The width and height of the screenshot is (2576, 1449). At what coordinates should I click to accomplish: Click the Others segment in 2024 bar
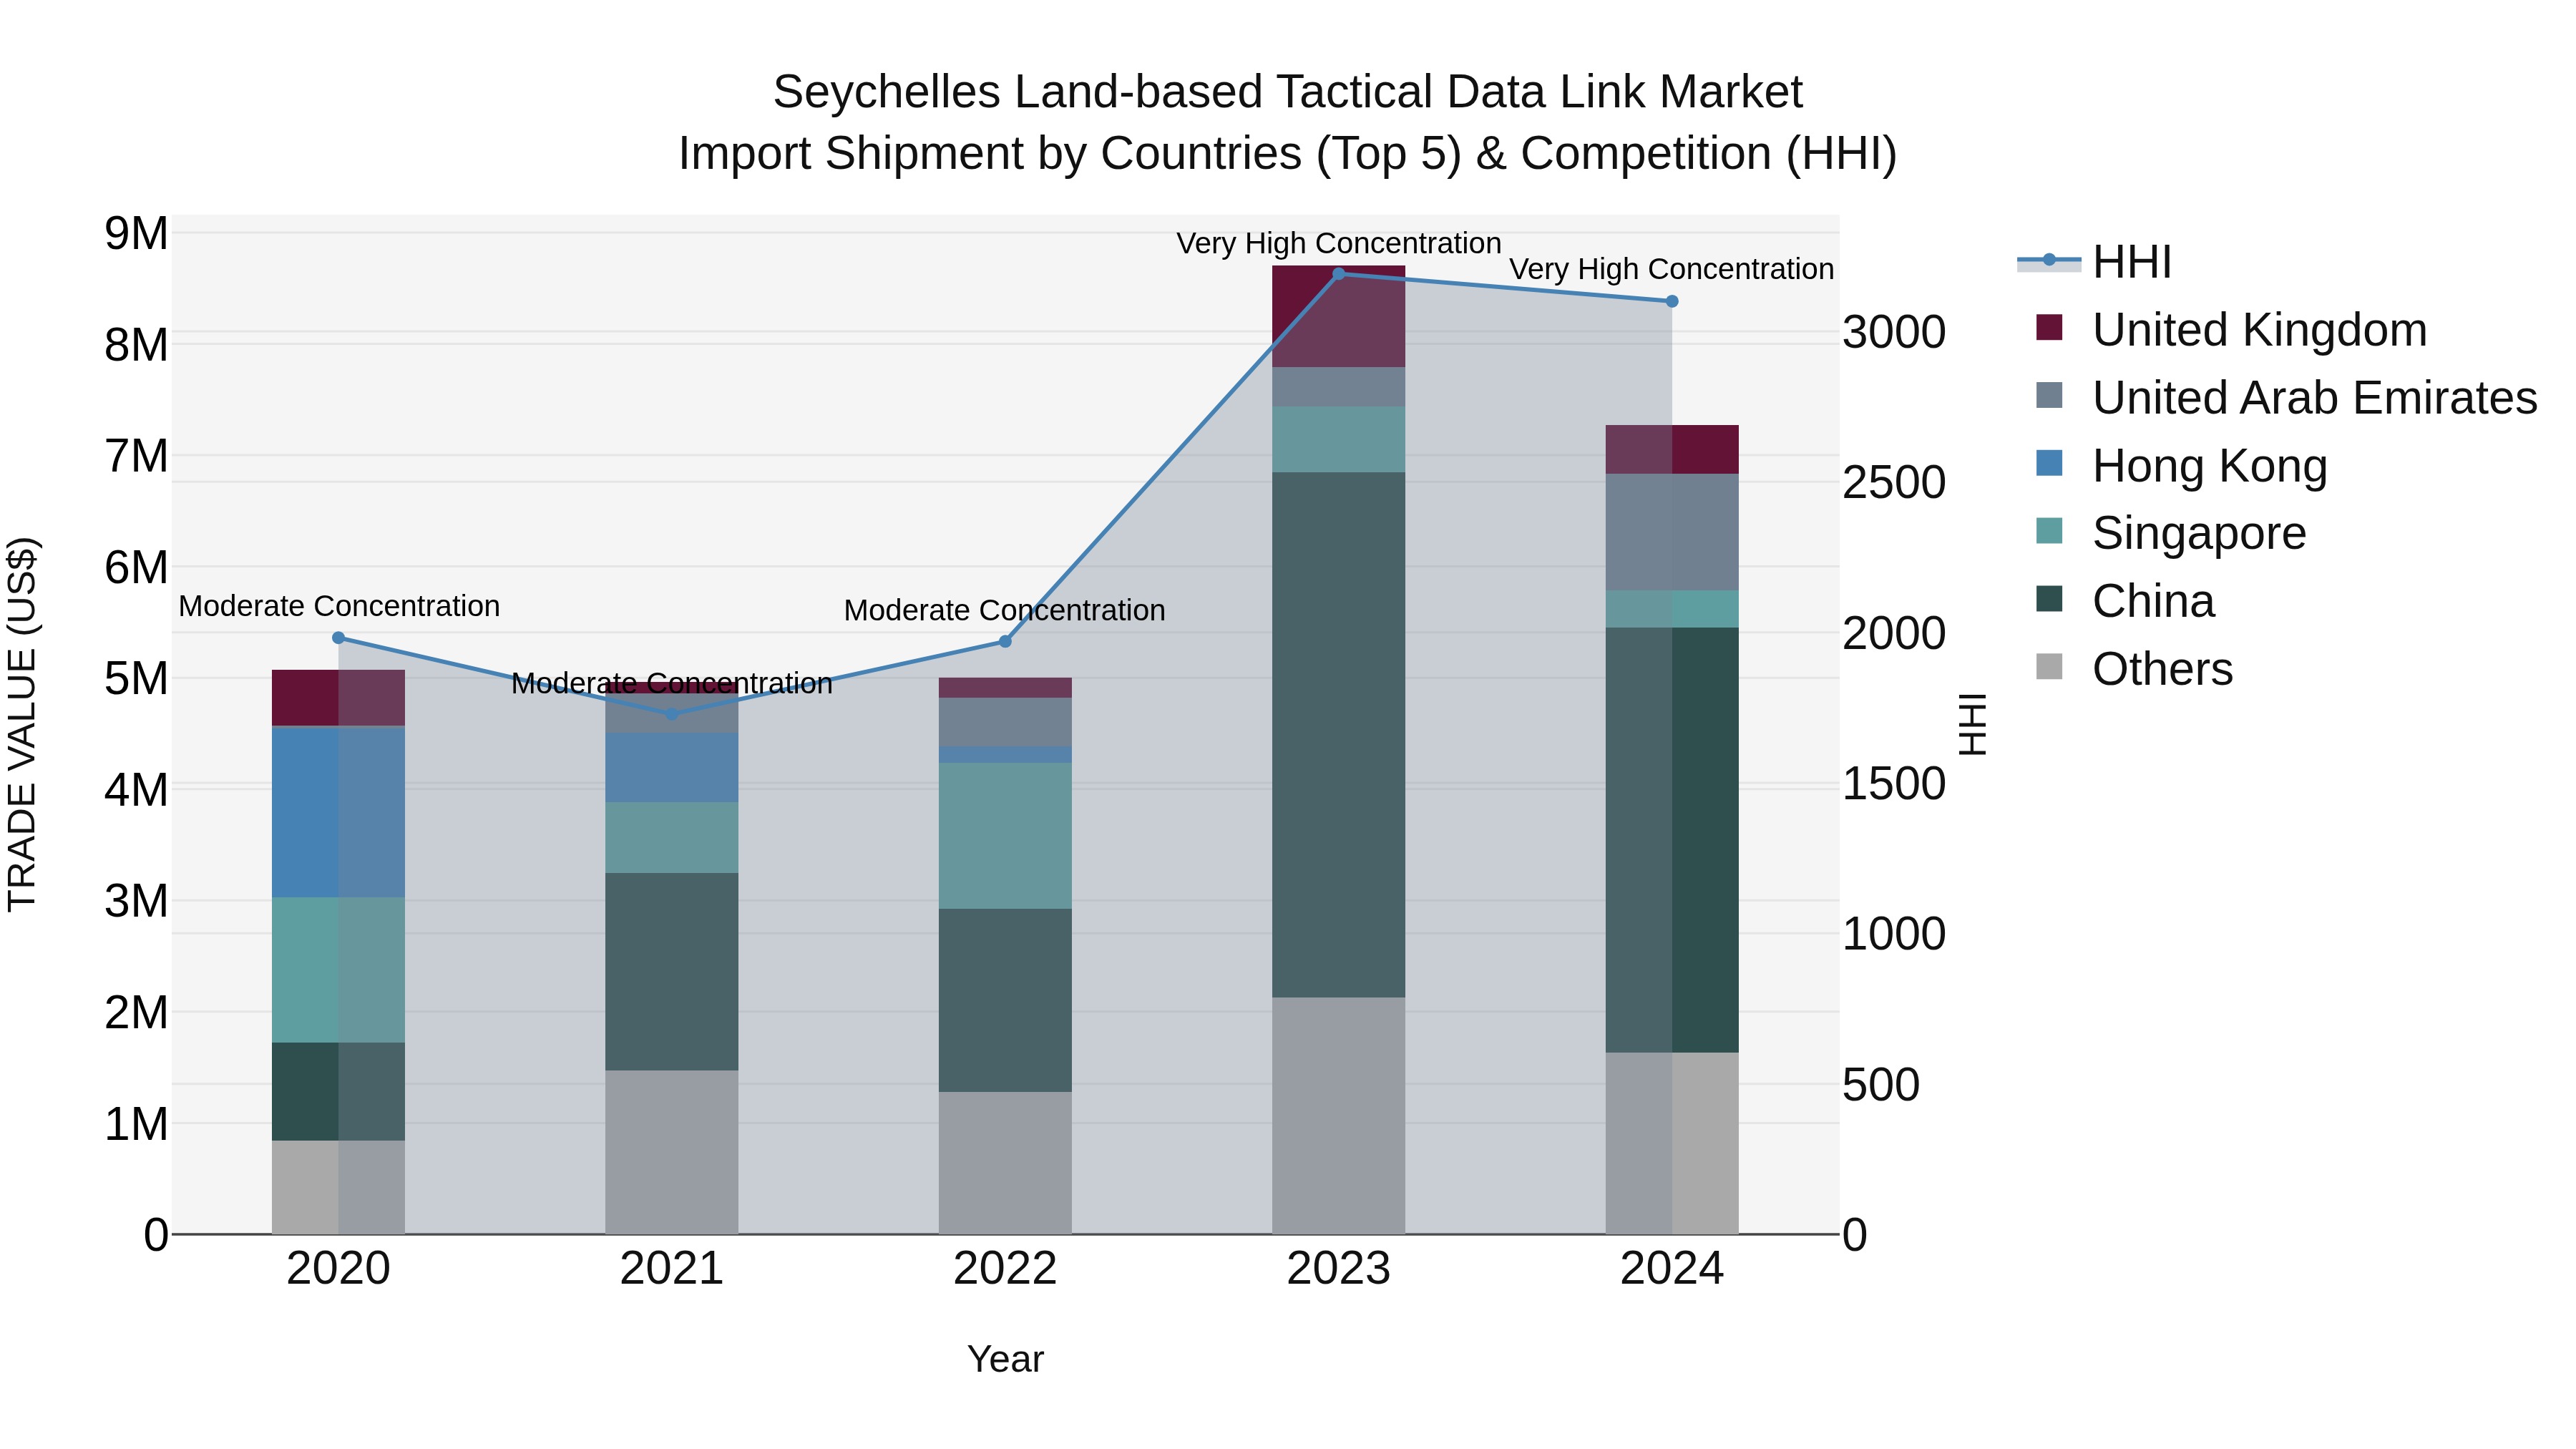pos(1672,1143)
